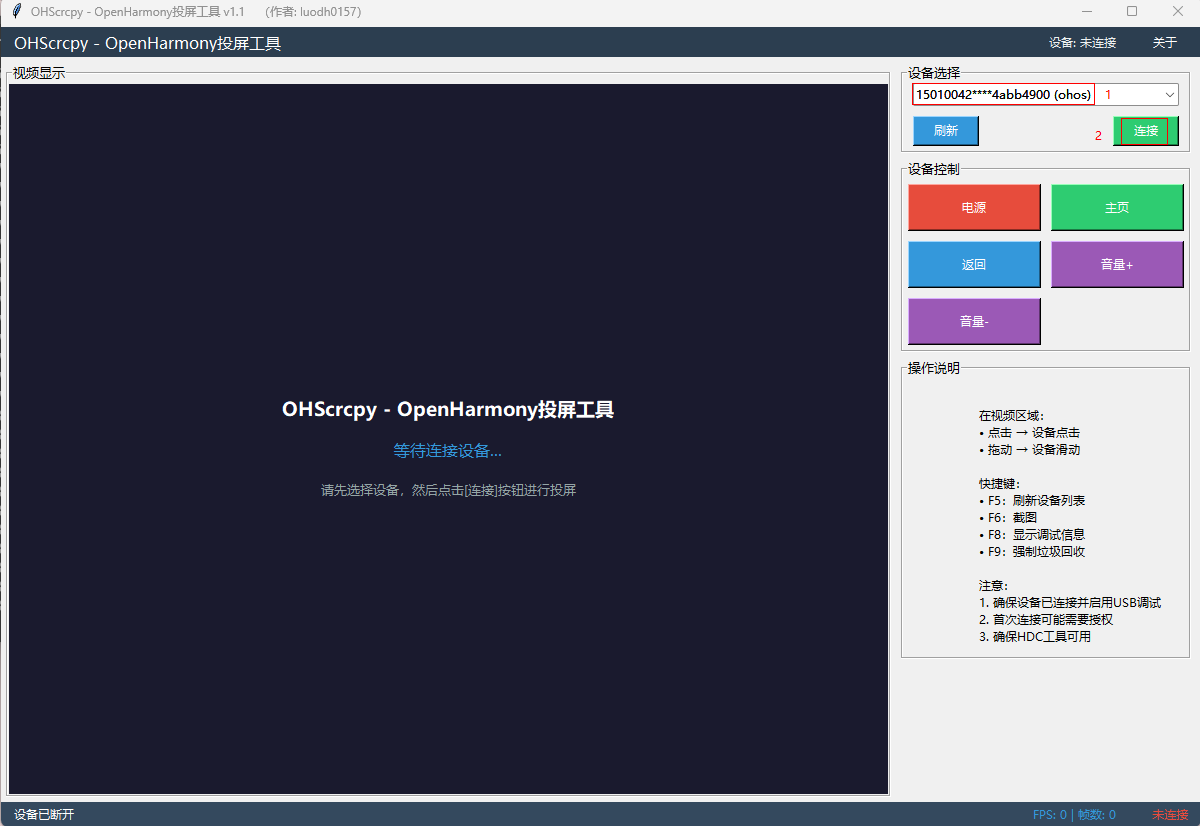Click the blue 返回 back button

click(974, 265)
